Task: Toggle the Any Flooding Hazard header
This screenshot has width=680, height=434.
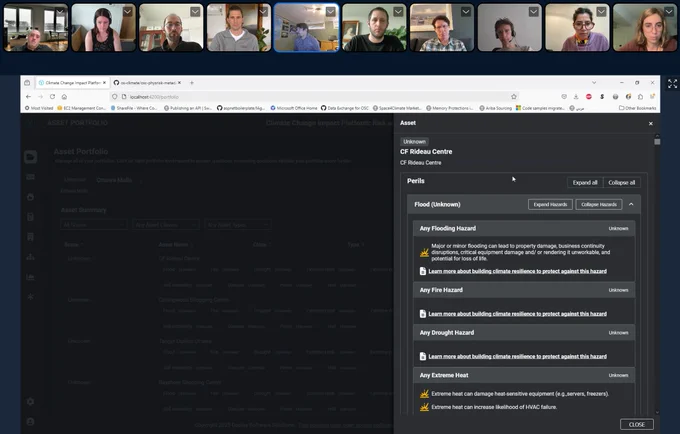Action: (524, 228)
